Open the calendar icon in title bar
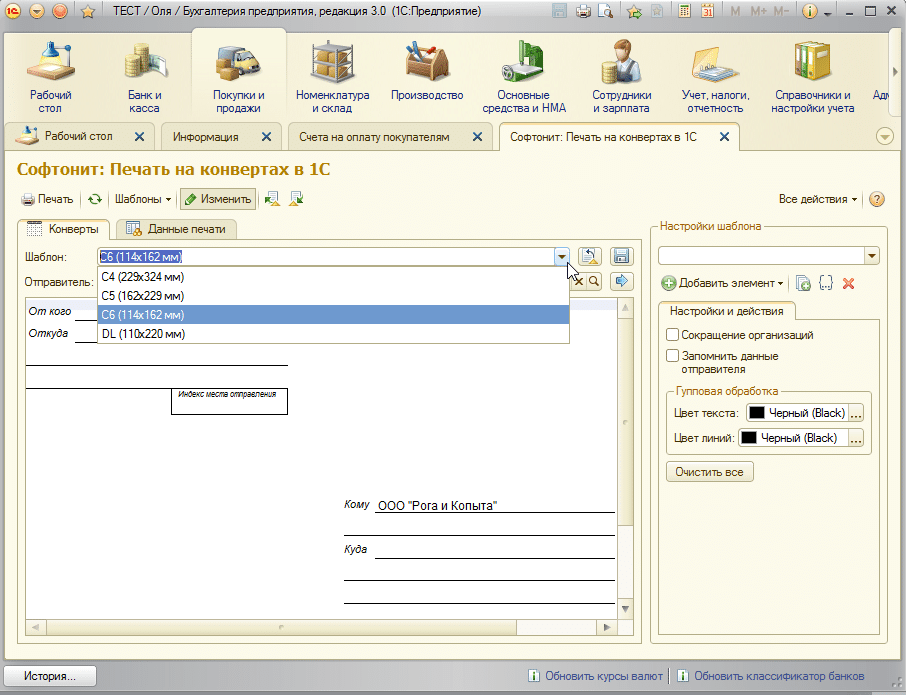This screenshot has height=695, width=906. [x=707, y=12]
